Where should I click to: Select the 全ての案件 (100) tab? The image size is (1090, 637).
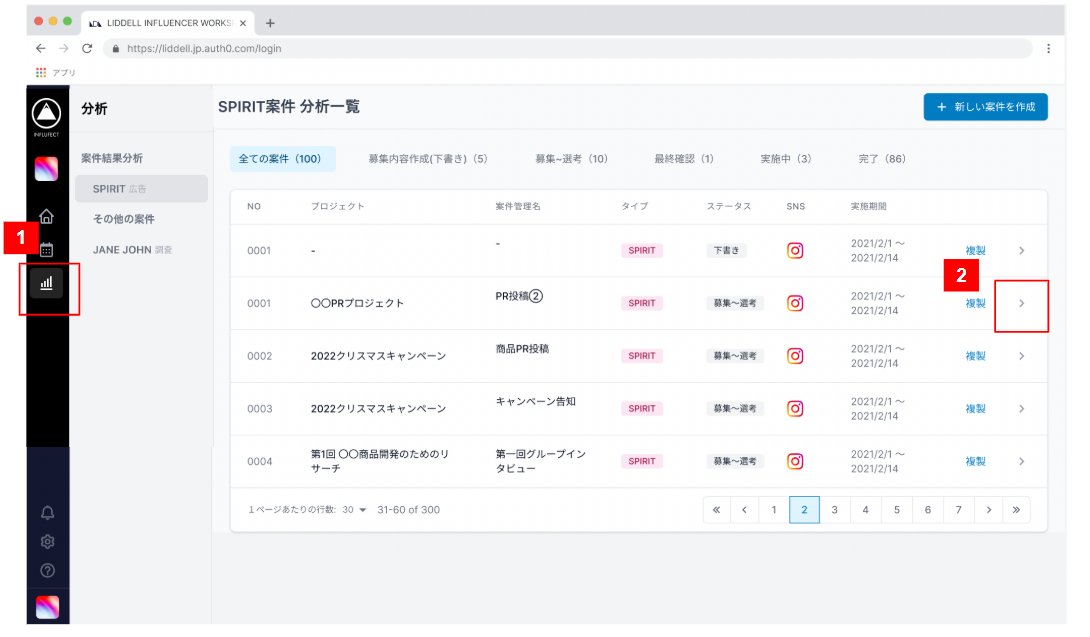click(x=282, y=159)
